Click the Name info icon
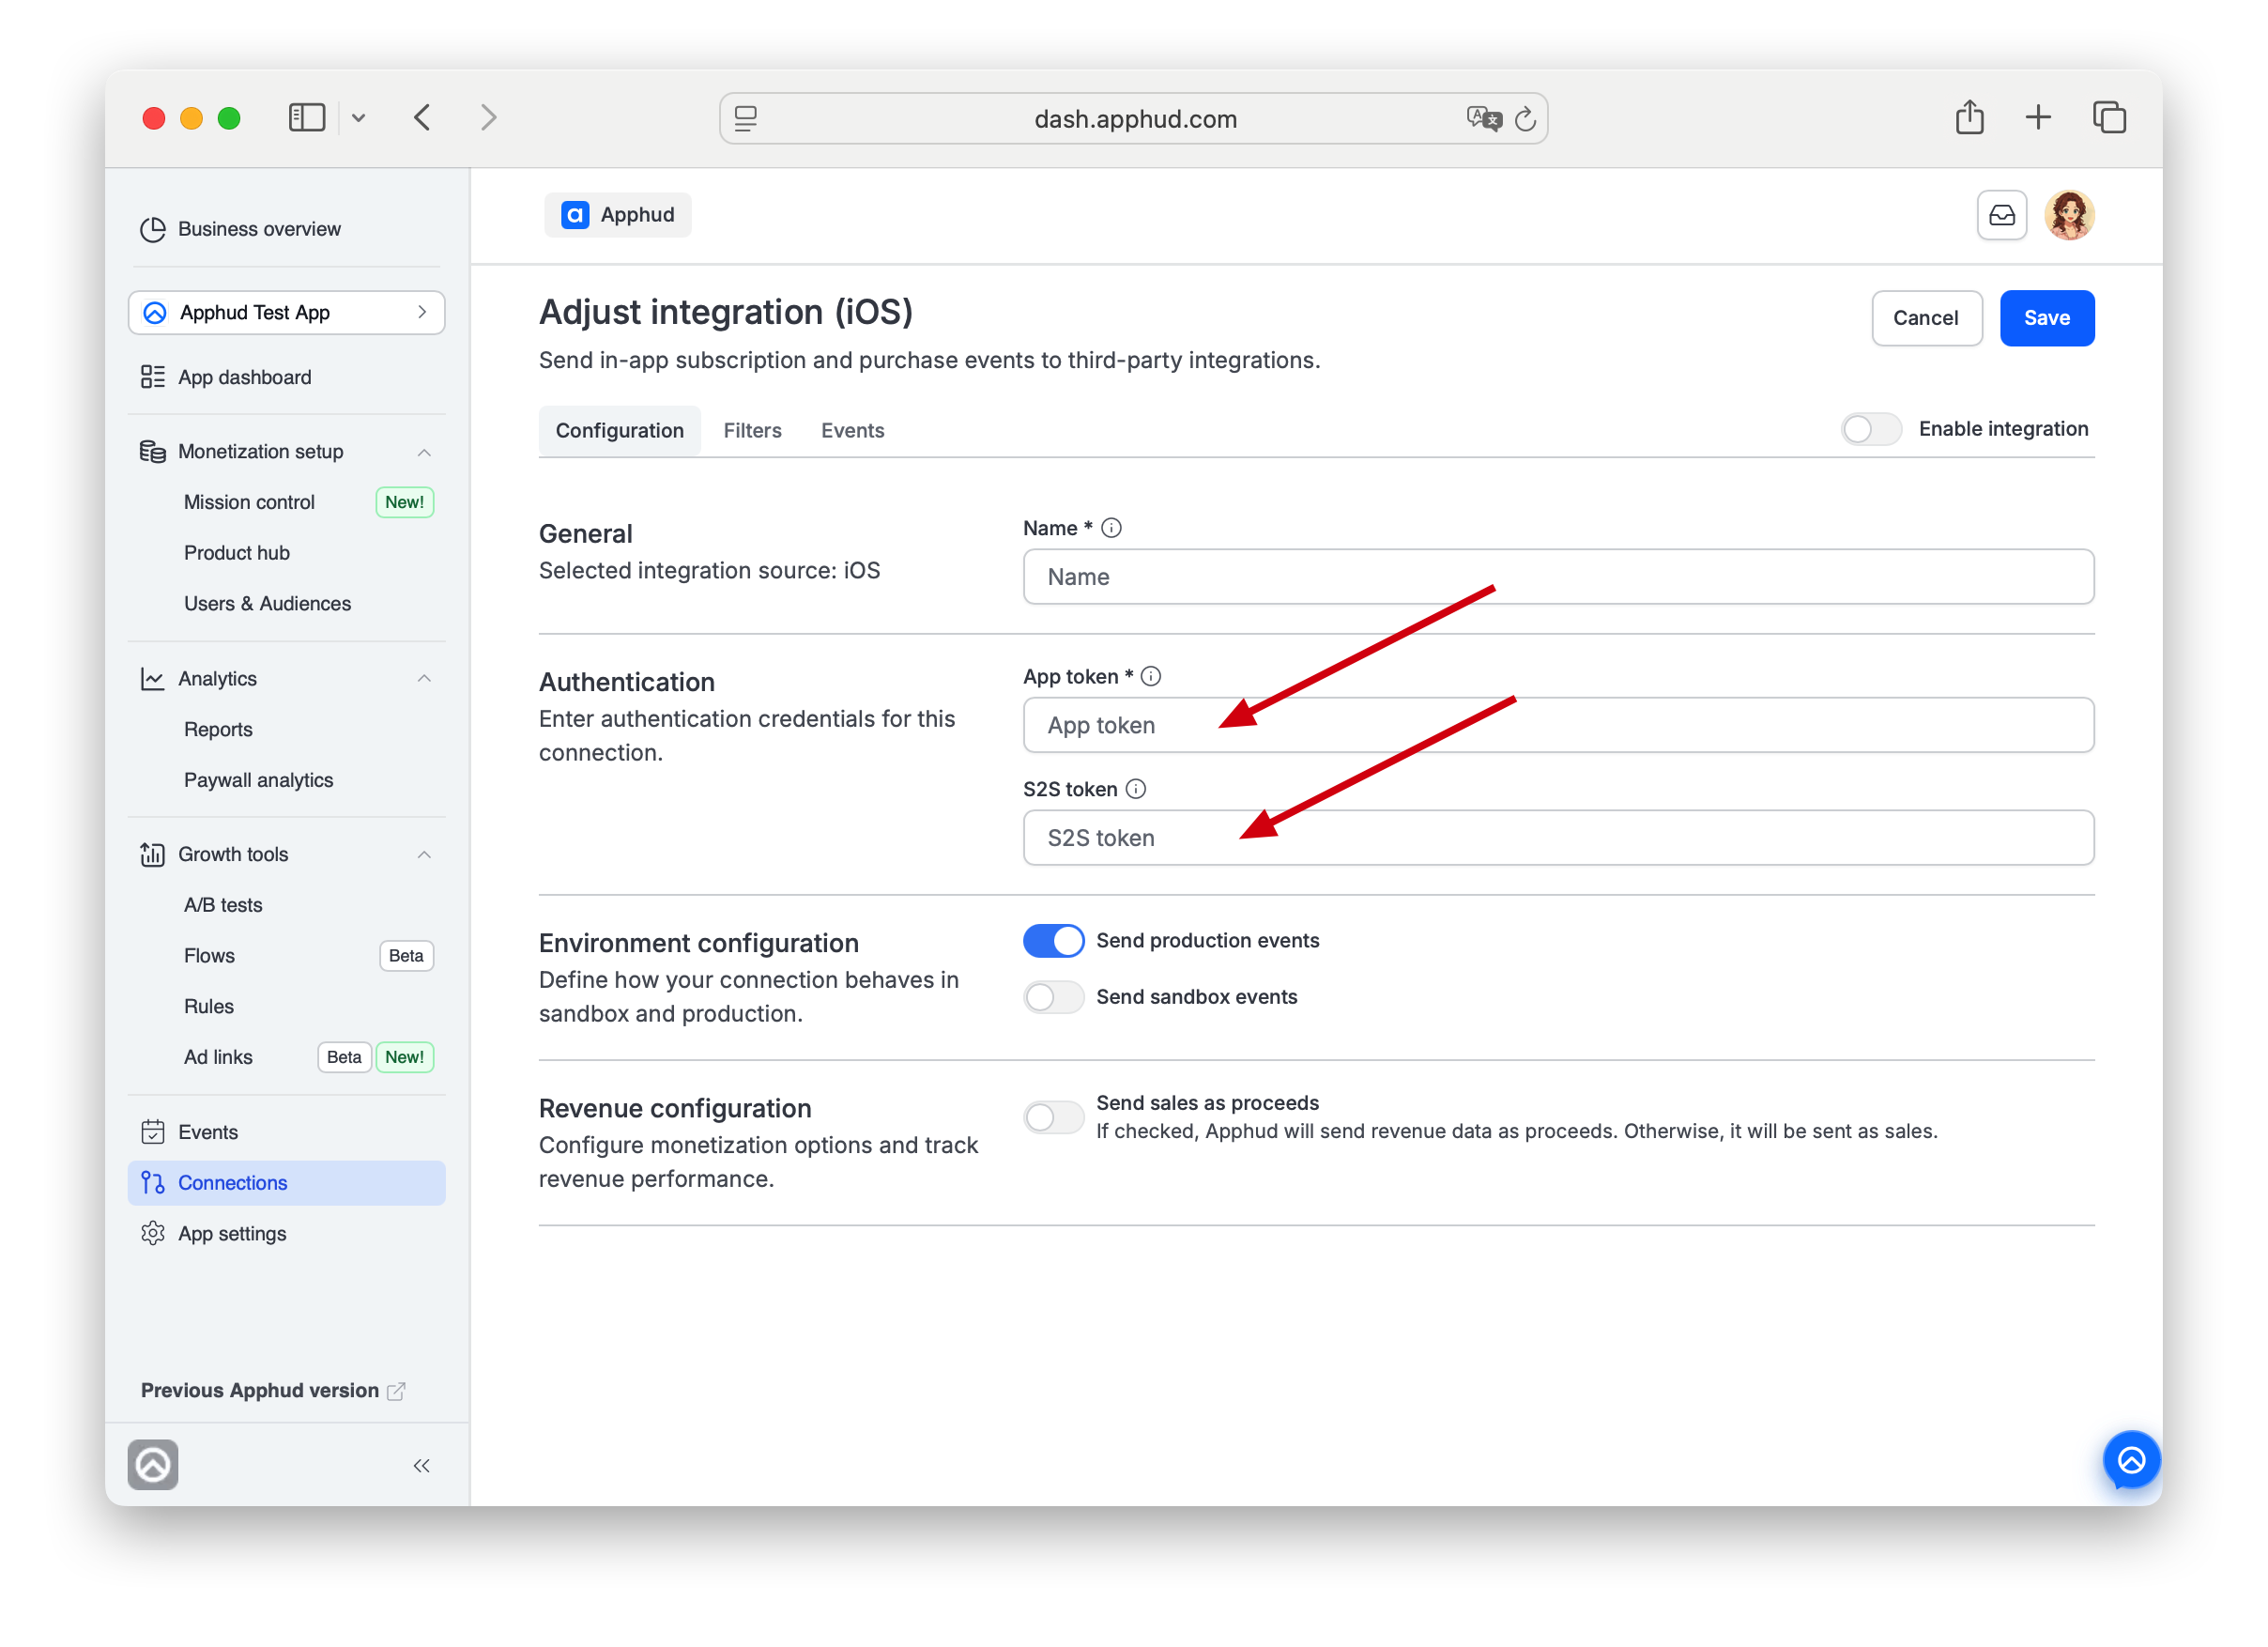Viewport: 2268px width, 1647px height. click(x=1111, y=528)
